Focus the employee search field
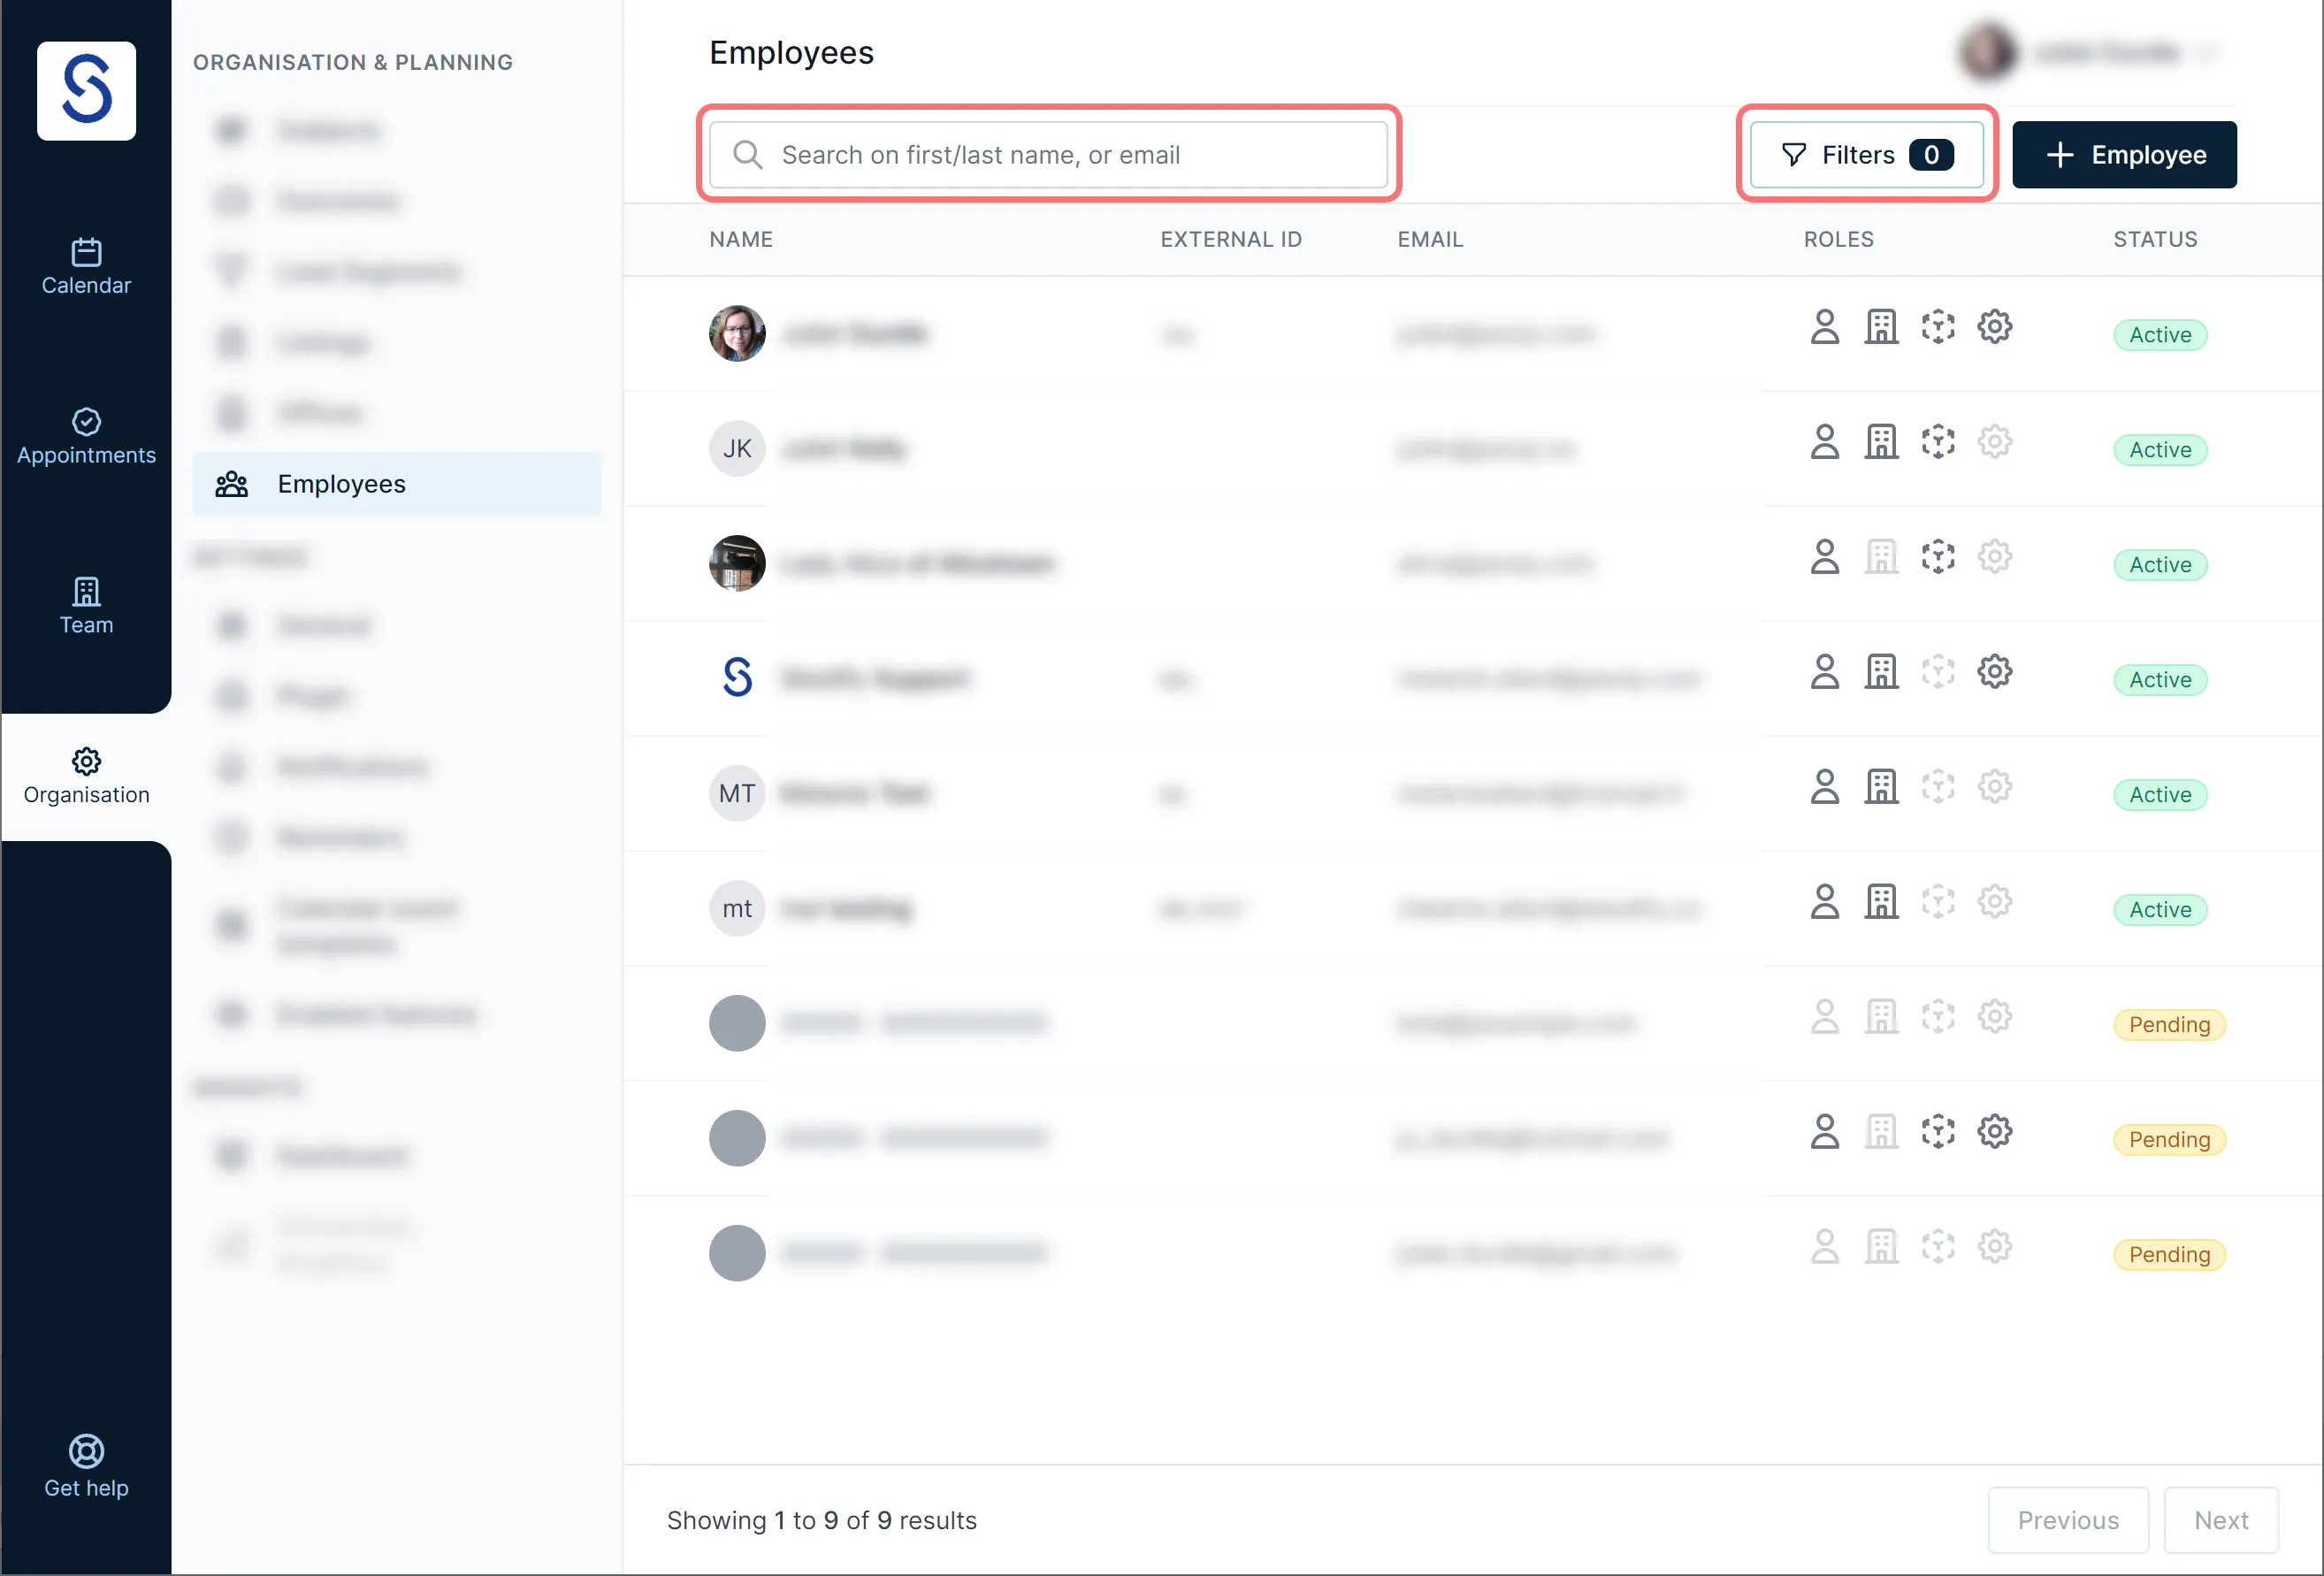 tap(1048, 155)
